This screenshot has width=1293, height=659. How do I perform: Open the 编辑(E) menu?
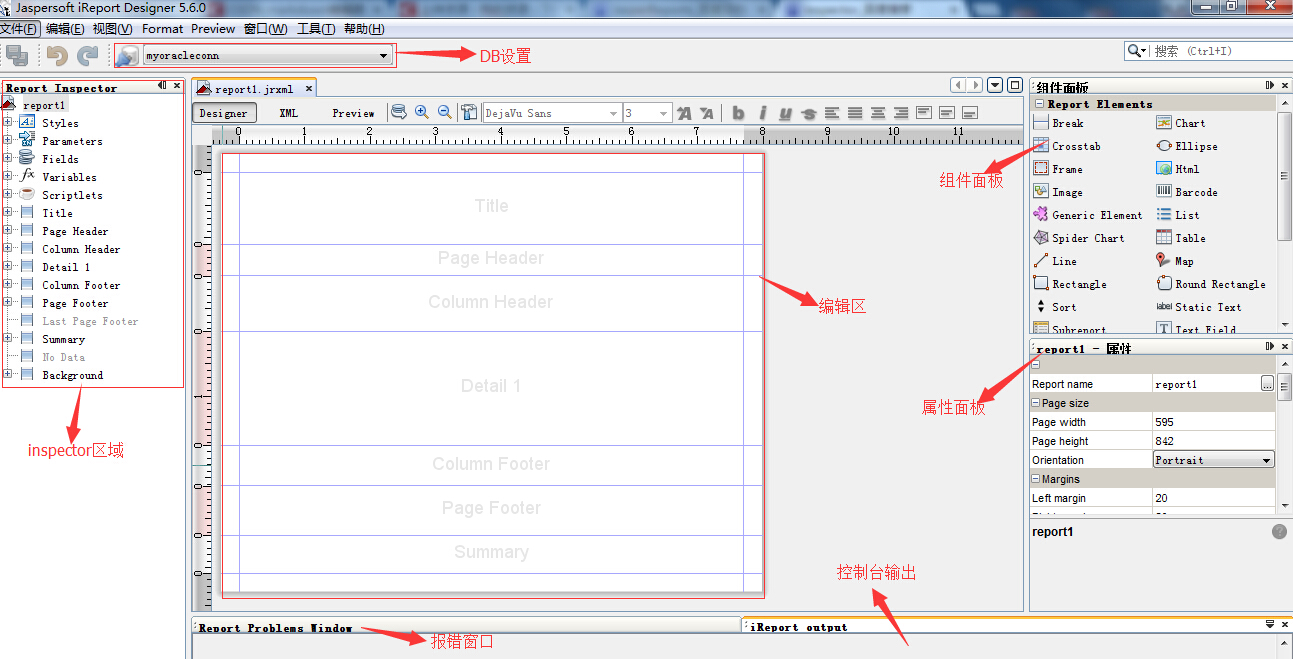[x=65, y=29]
